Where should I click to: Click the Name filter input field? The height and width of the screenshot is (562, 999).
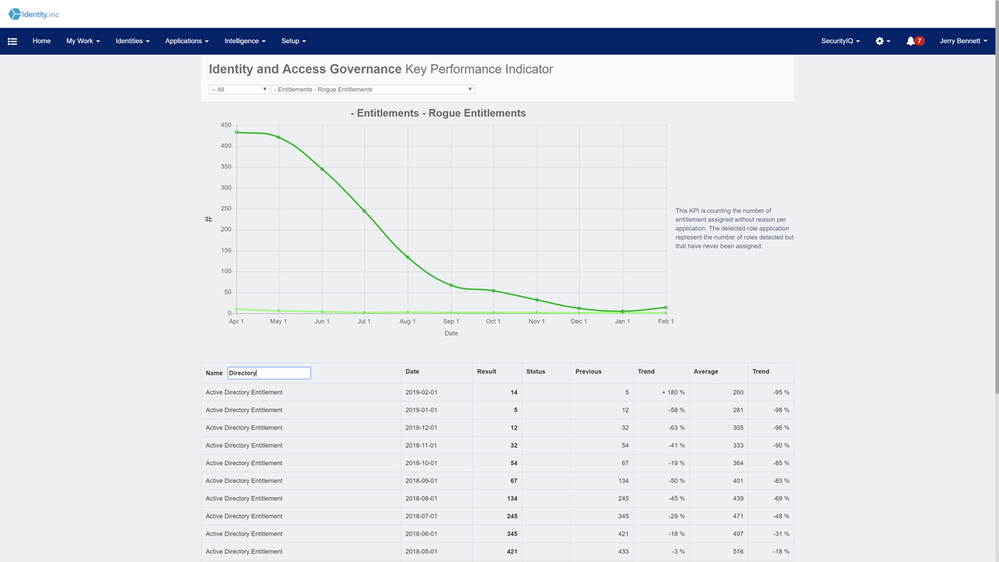[269, 373]
